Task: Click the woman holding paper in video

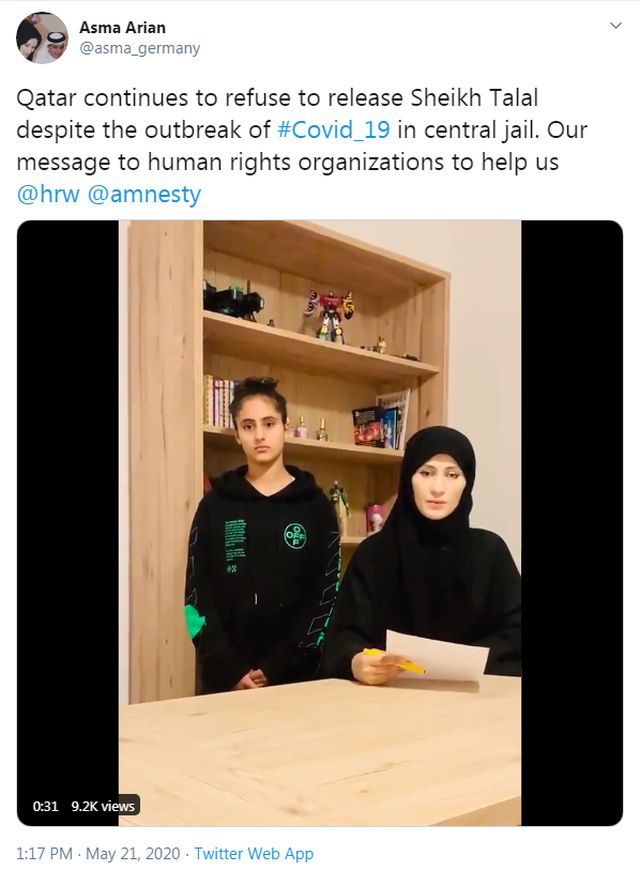Action: (x=428, y=555)
